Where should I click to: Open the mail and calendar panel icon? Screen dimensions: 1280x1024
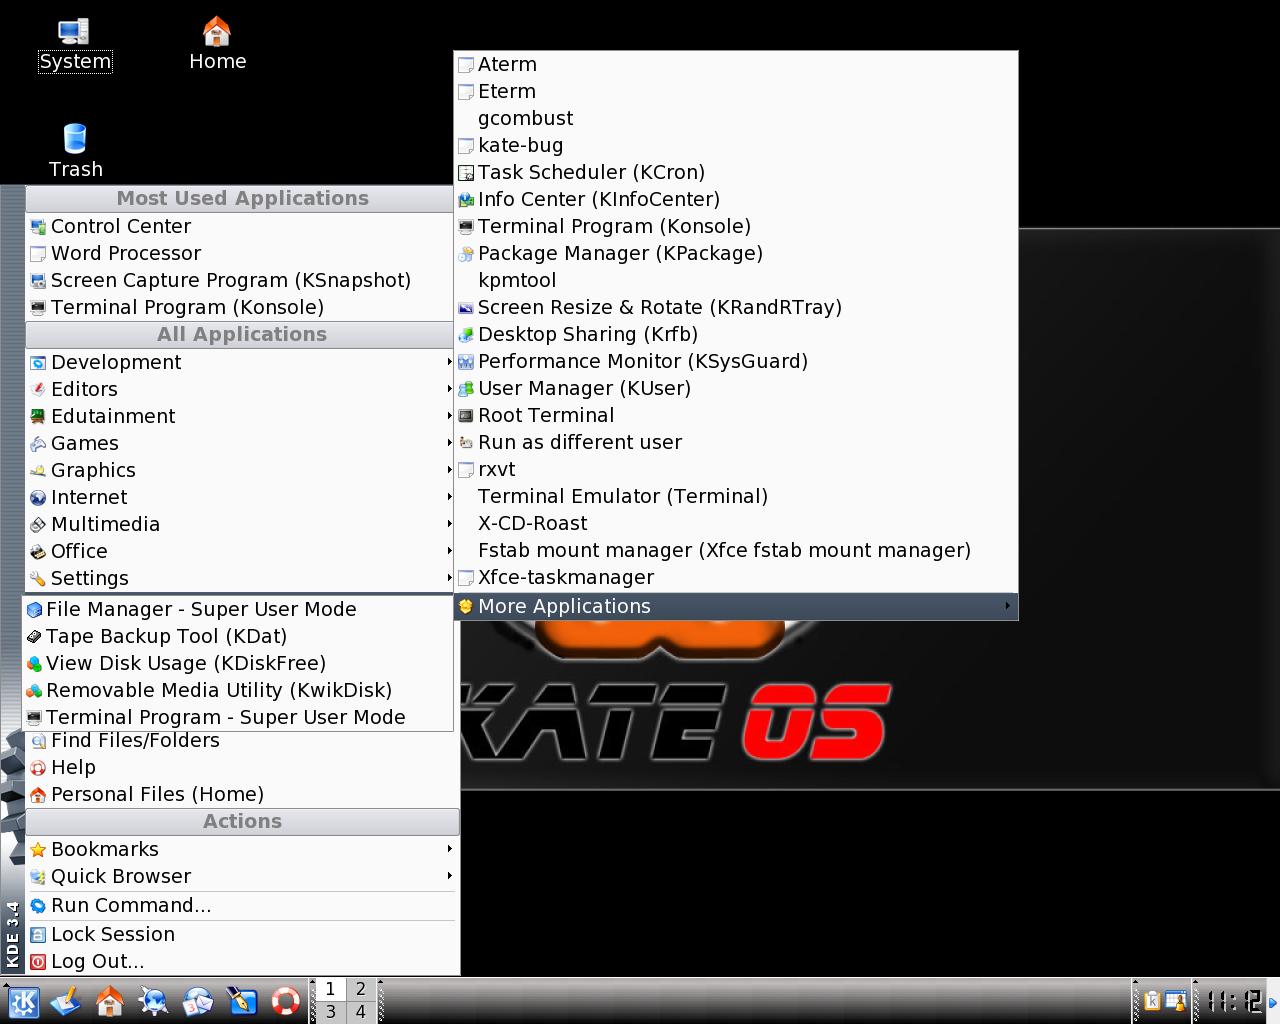point(198,1001)
